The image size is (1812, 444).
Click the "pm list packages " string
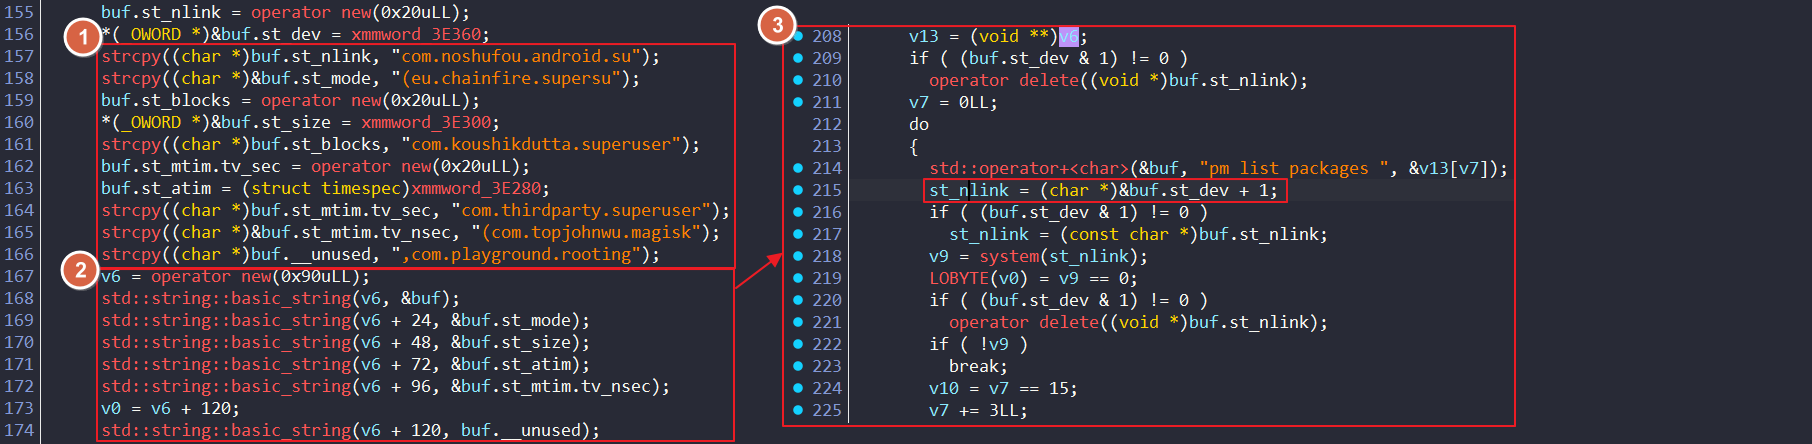click(x=1294, y=168)
